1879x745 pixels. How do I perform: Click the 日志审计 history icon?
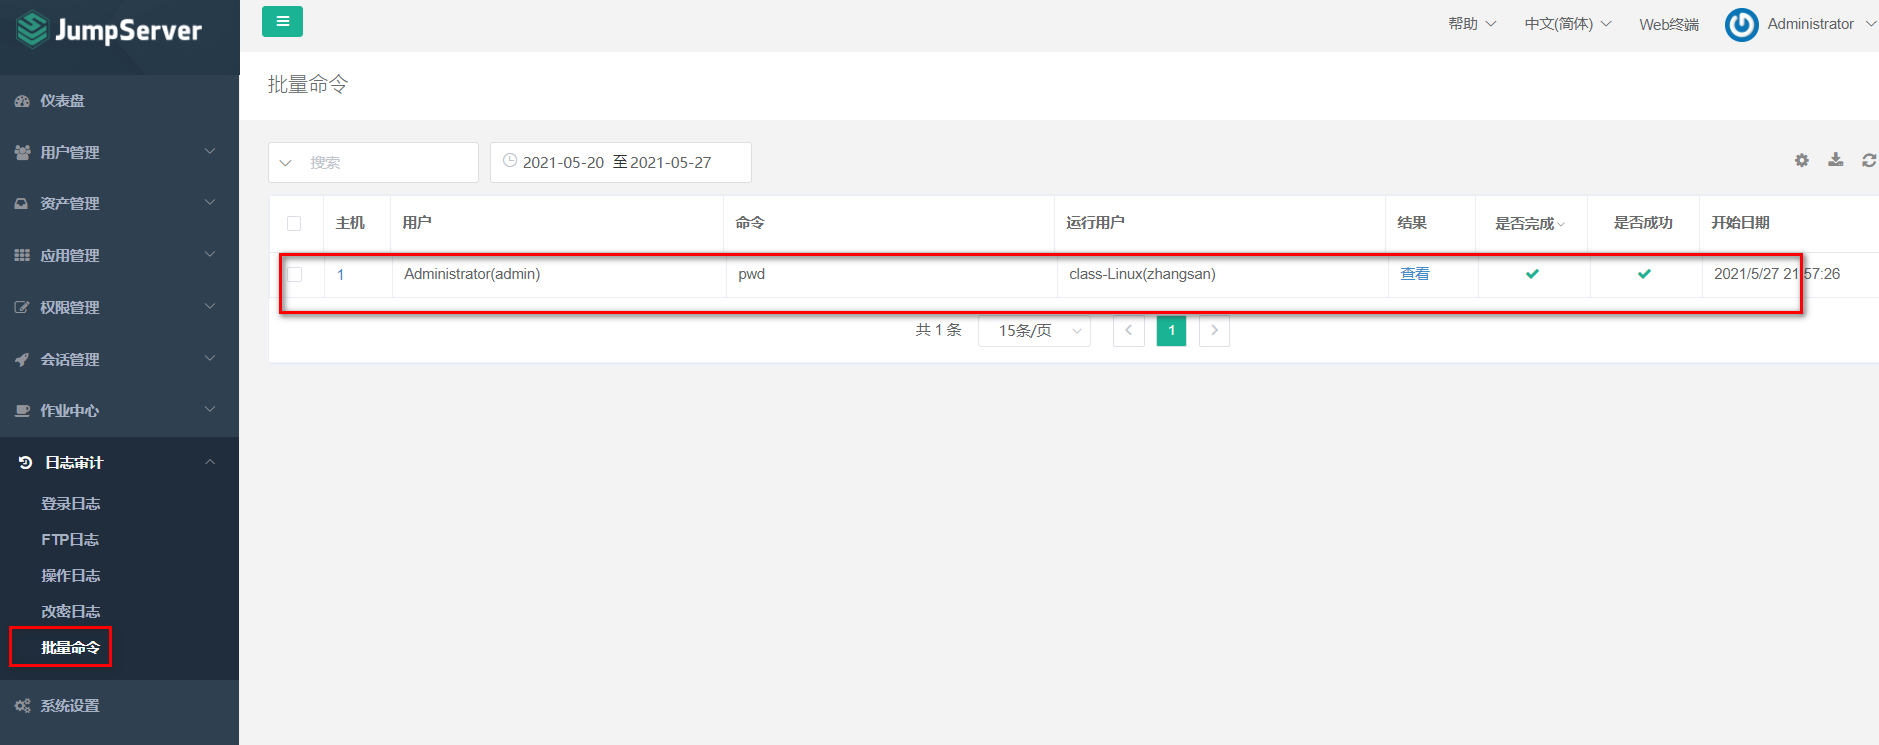[26, 462]
